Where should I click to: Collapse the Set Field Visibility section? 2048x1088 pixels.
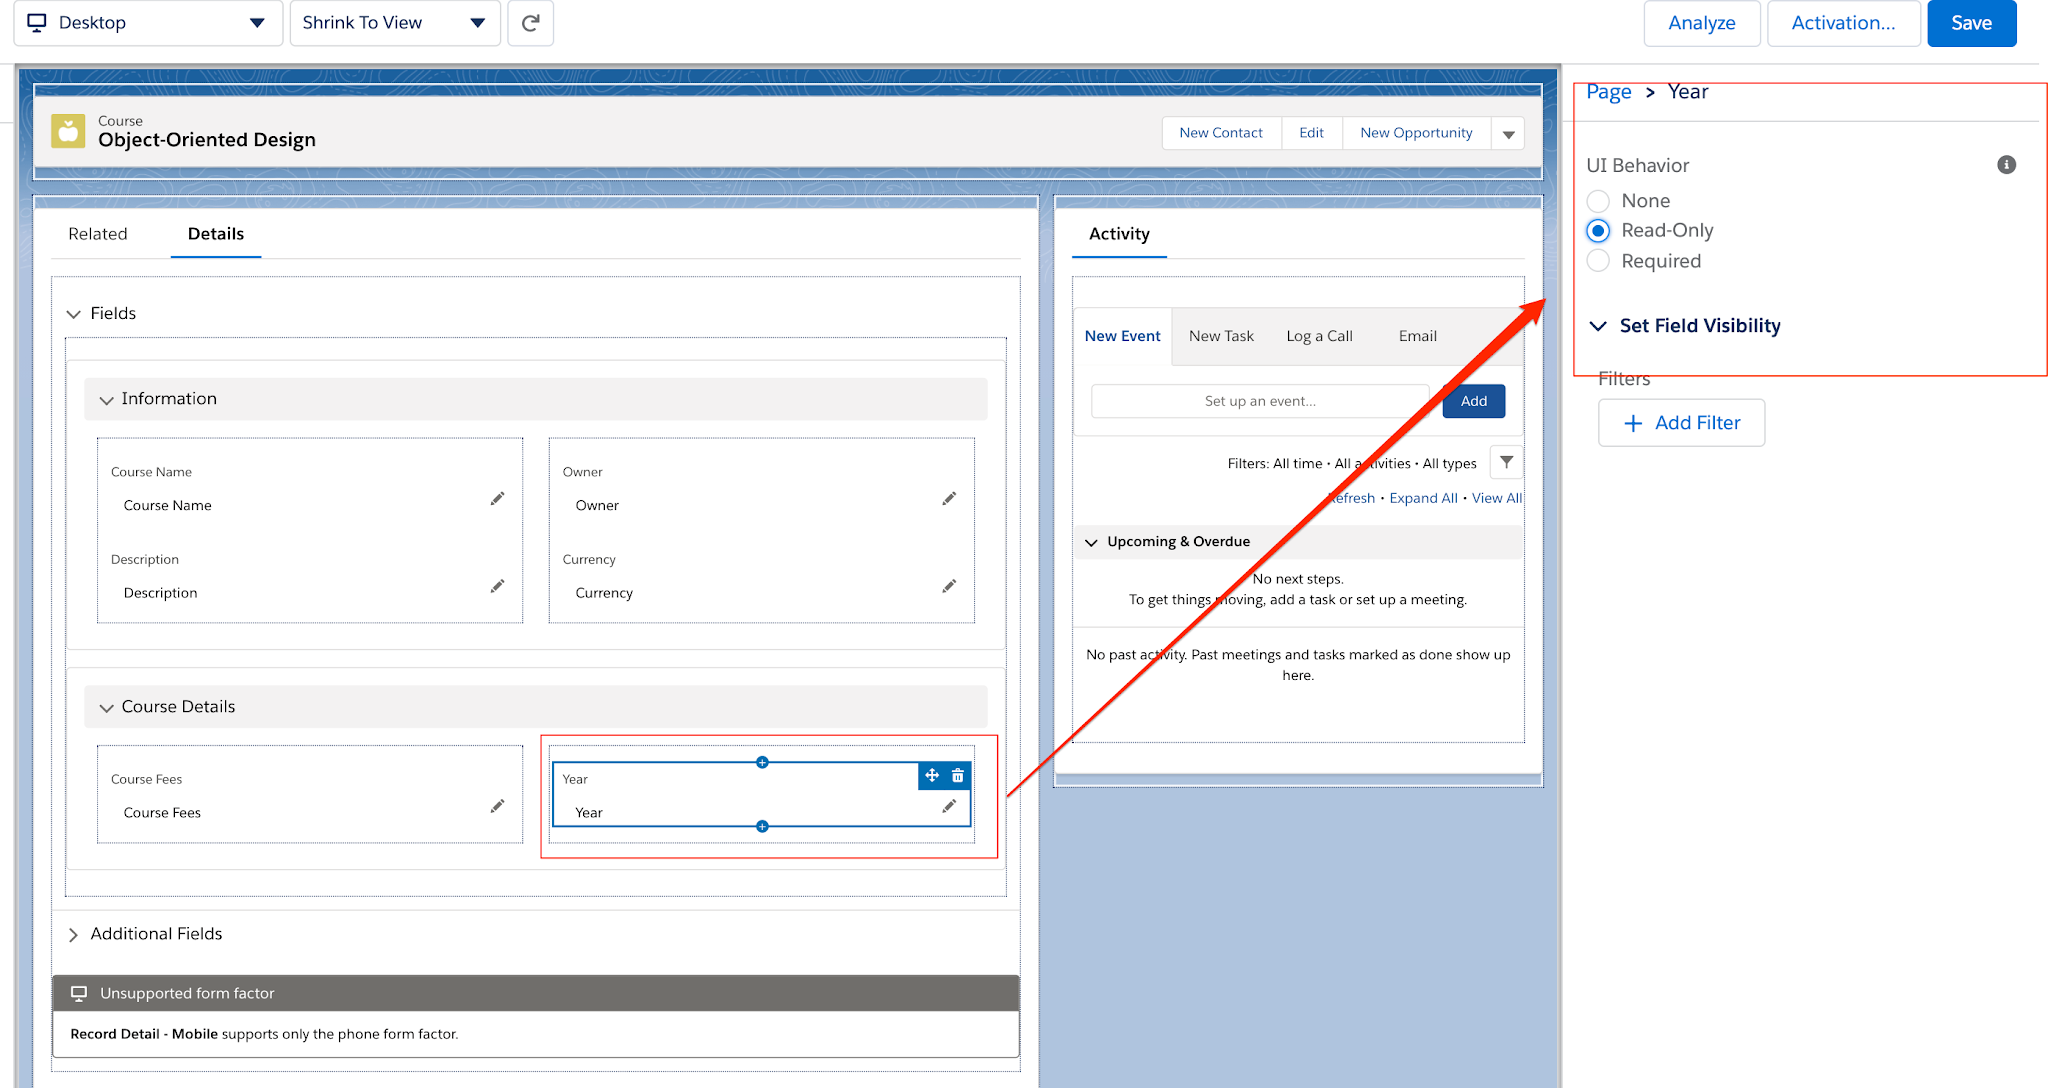1599,325
